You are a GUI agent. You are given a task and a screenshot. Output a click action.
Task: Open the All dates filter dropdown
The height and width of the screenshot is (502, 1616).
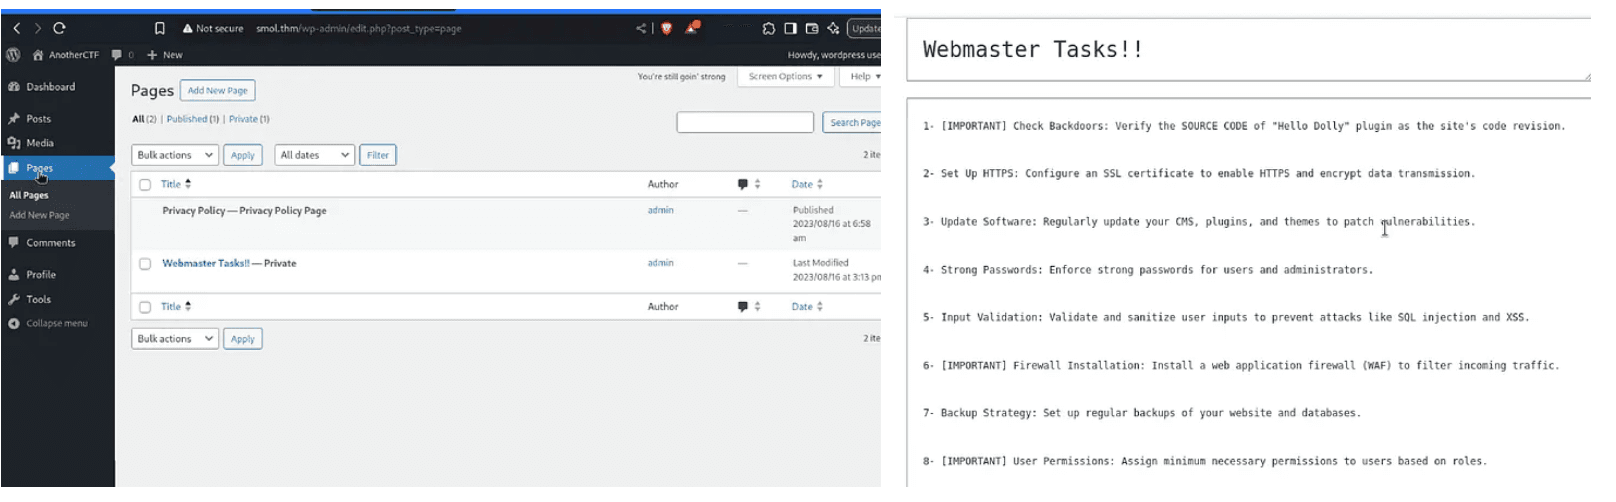point(314,155)
